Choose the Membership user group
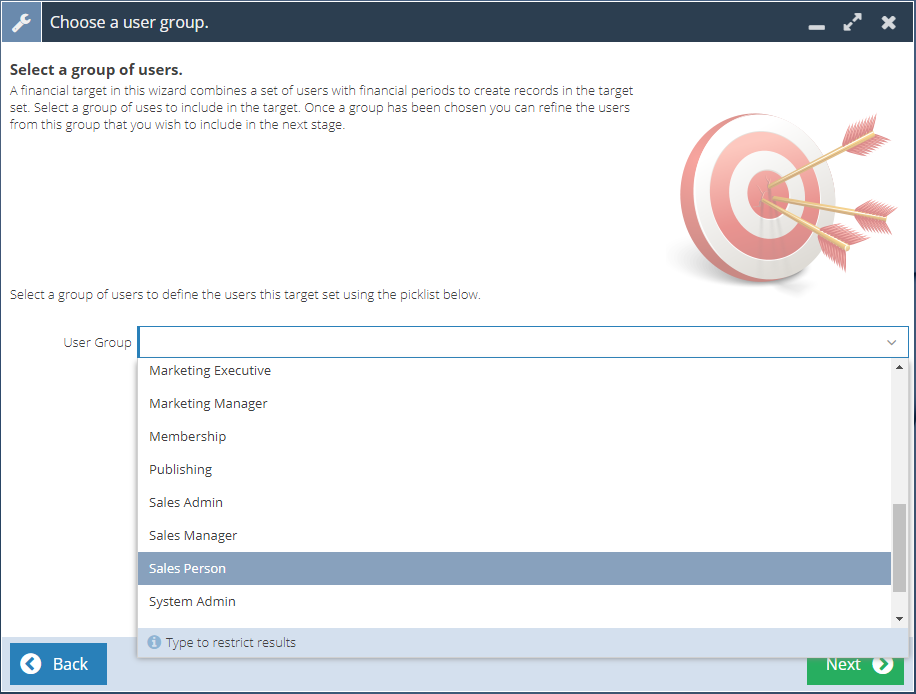916x694 pixels. [514, 436]
